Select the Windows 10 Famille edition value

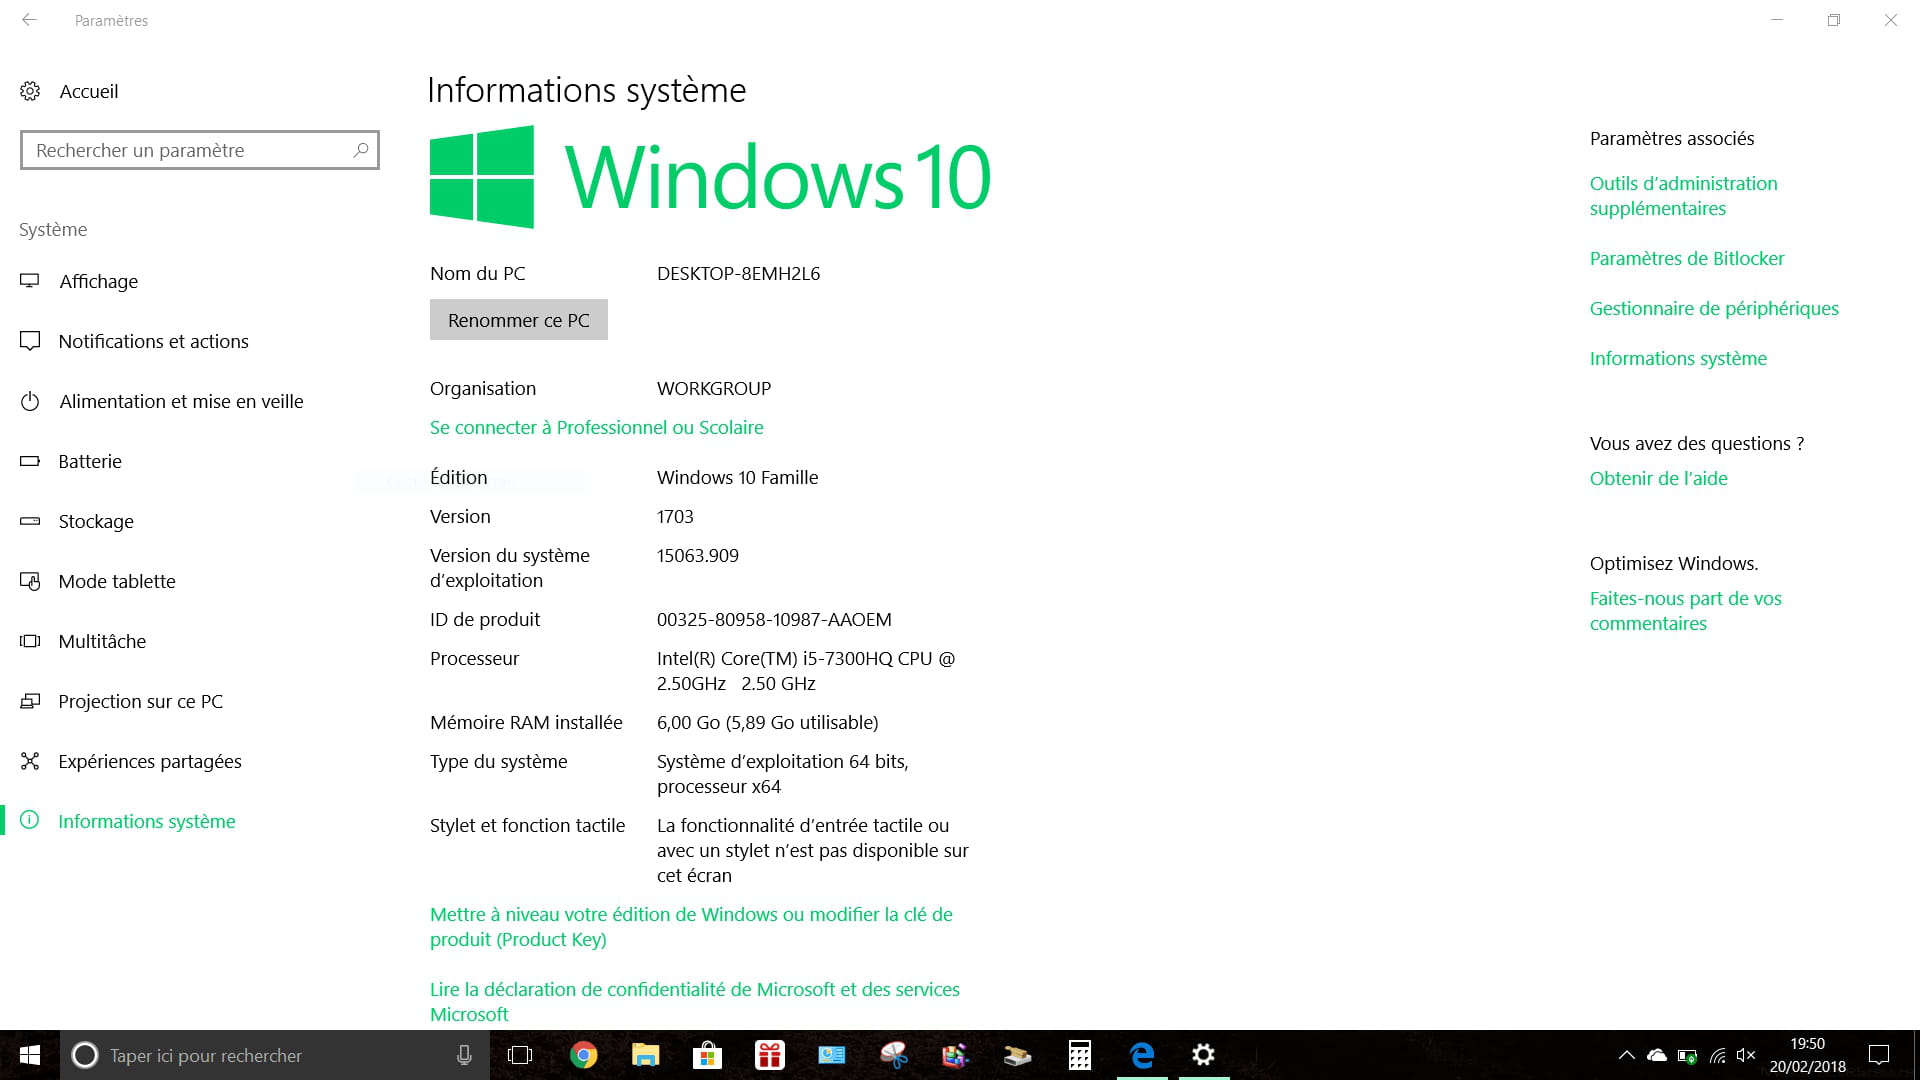coord(737,477)
